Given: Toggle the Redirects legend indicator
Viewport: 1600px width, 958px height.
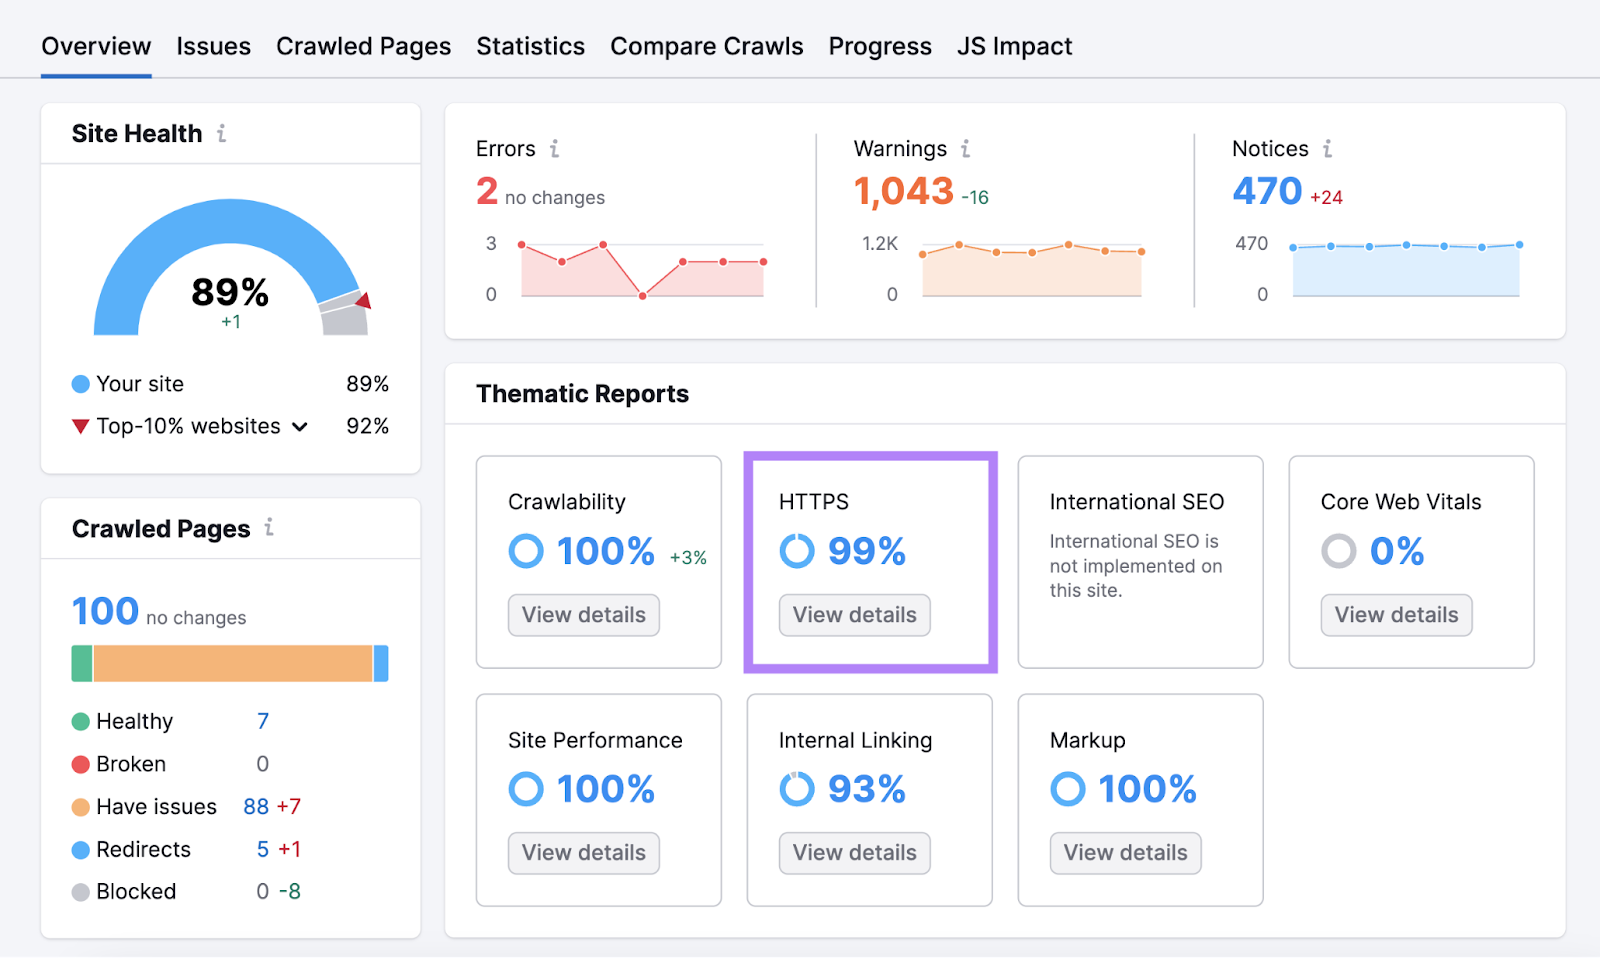Looking at the screenshot, I should point(80,849).
